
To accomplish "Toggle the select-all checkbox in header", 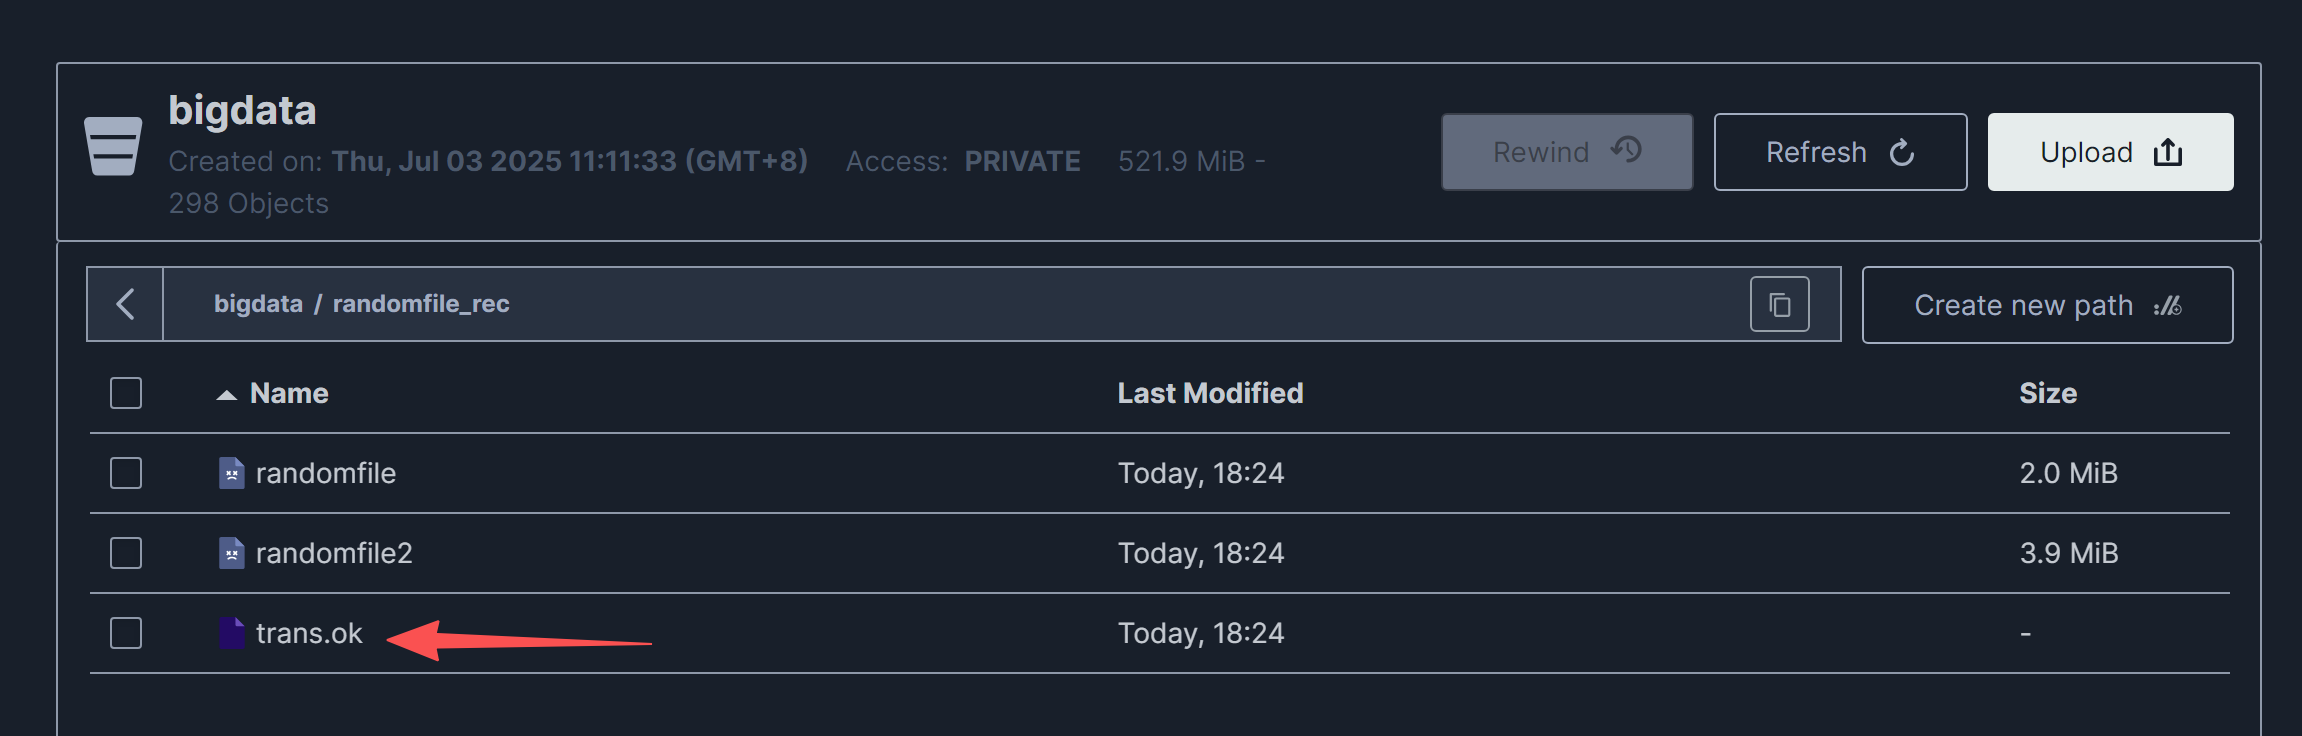I will [x=126, y=393].
